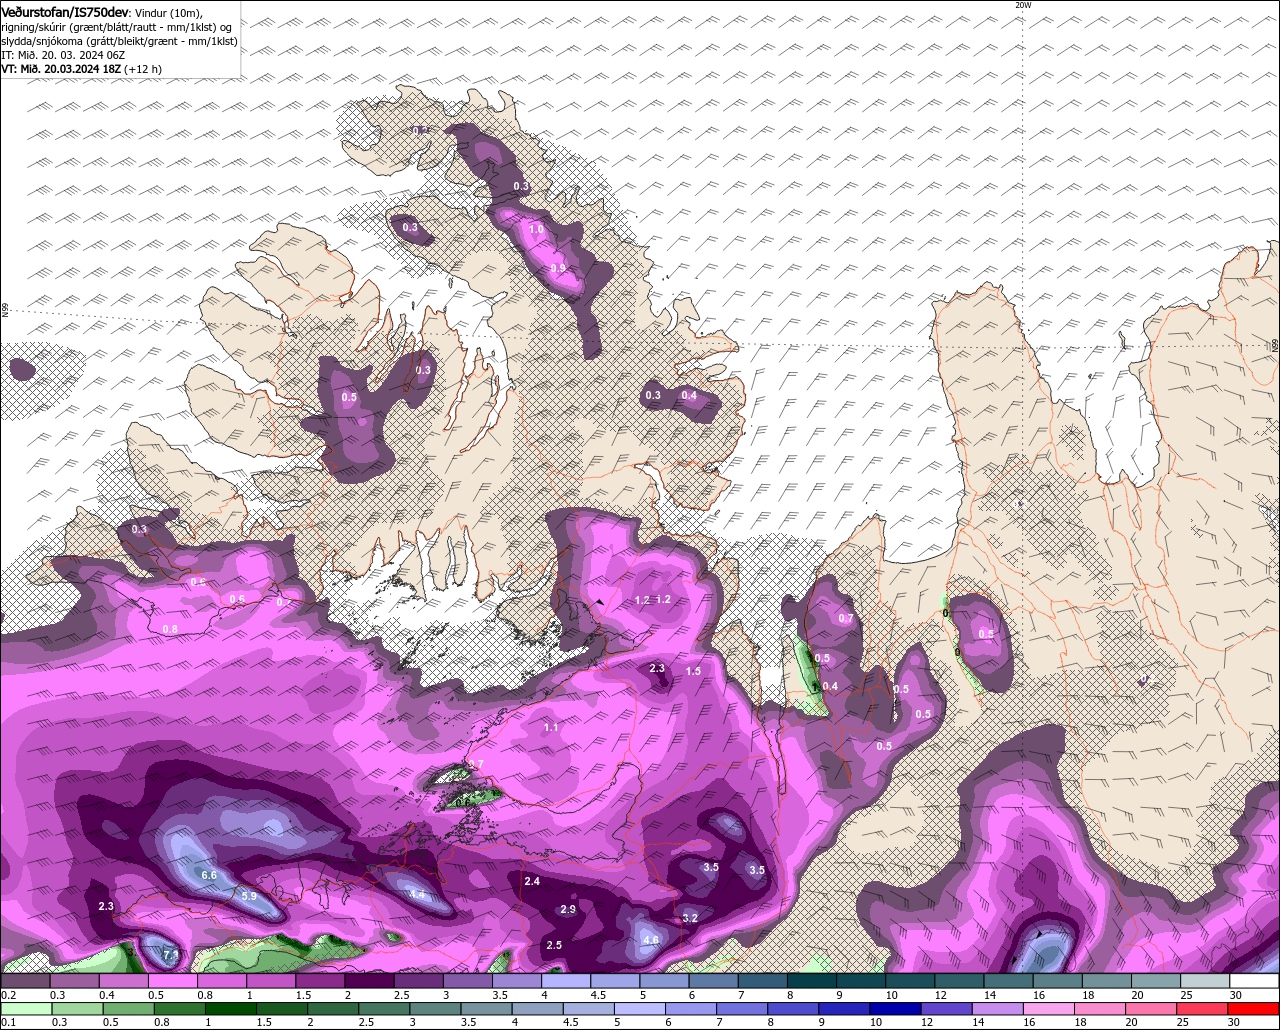Image resolution: width=1280 pixels, height=1030 pixels.
Task: Click the precipitation value '3.2' on the map
Action: [690, 918]
